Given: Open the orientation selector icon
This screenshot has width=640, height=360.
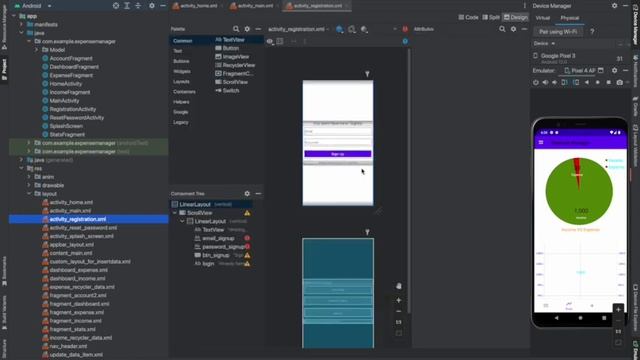Looking at the screenshot, I should [x=352, y=29].
